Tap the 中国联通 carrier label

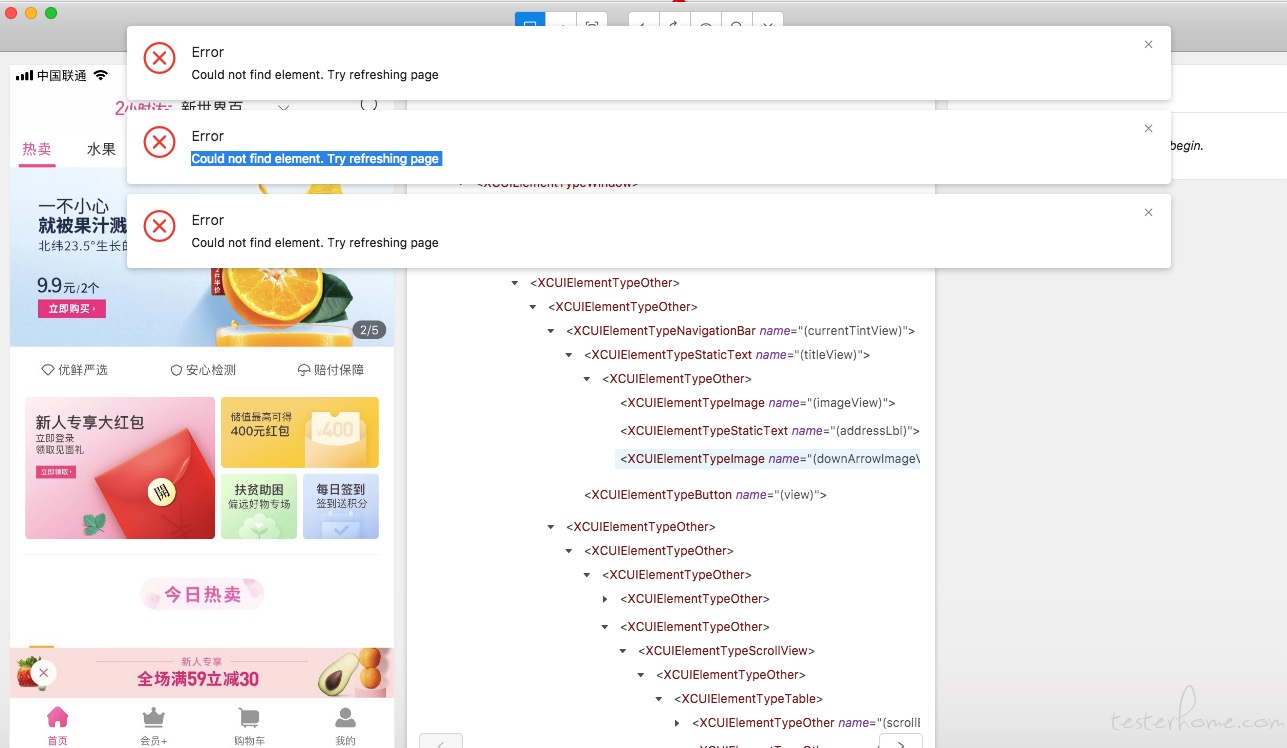(62, 76)
